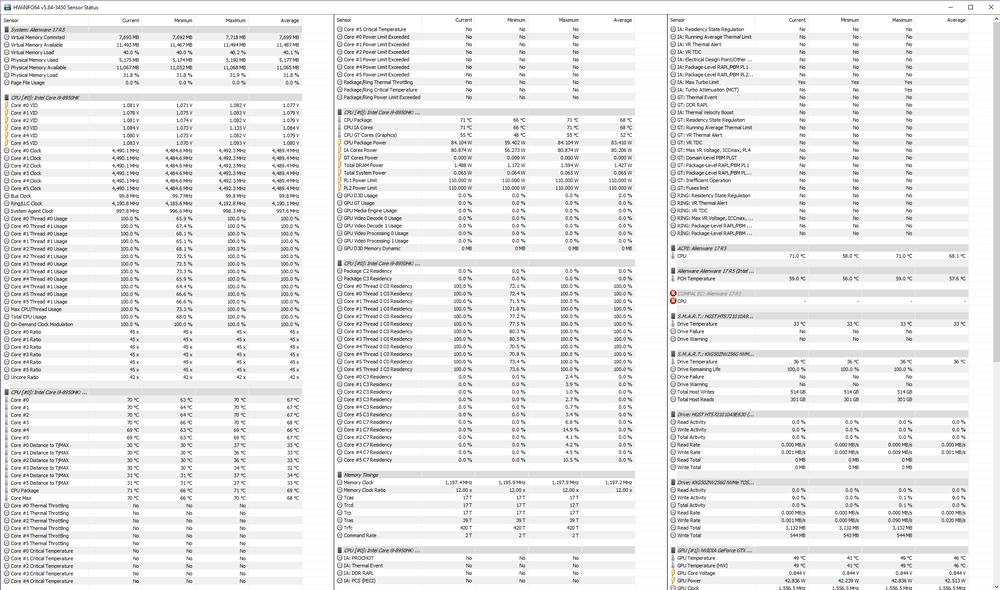
Task: Click the icon next to IA Cores Power
Action: pos(340,150)
